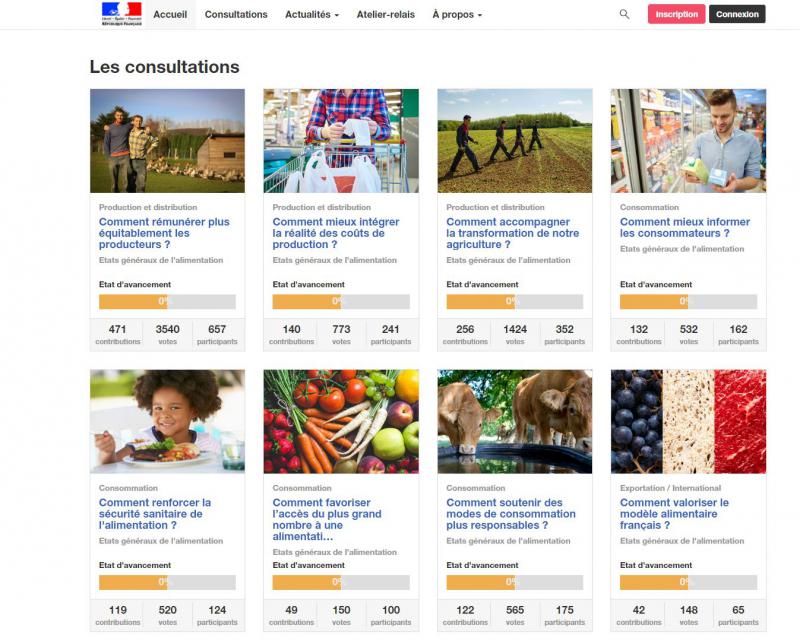Click progress bar under 'Comment valoriser le modèle'
Screen dimensions: 800x641
(x=688, y=582)
